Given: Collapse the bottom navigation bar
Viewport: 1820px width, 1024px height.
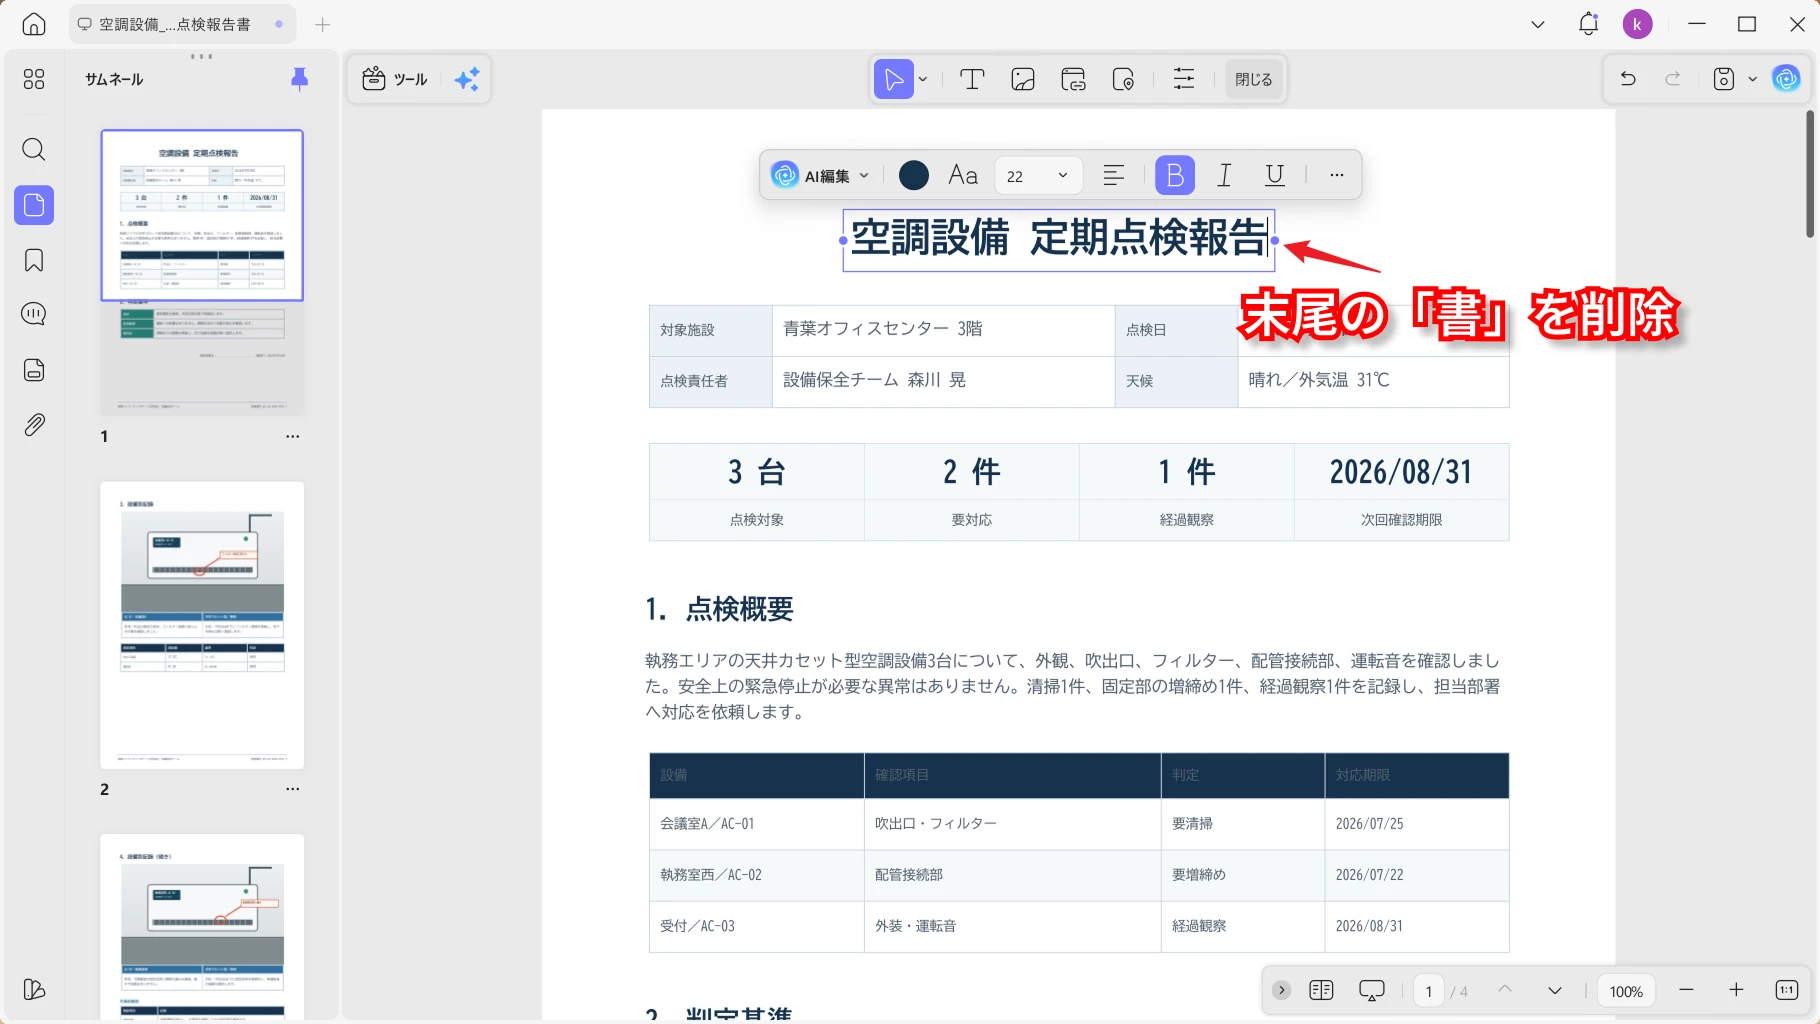Looking at the screenshot, I should [1281, 990].
